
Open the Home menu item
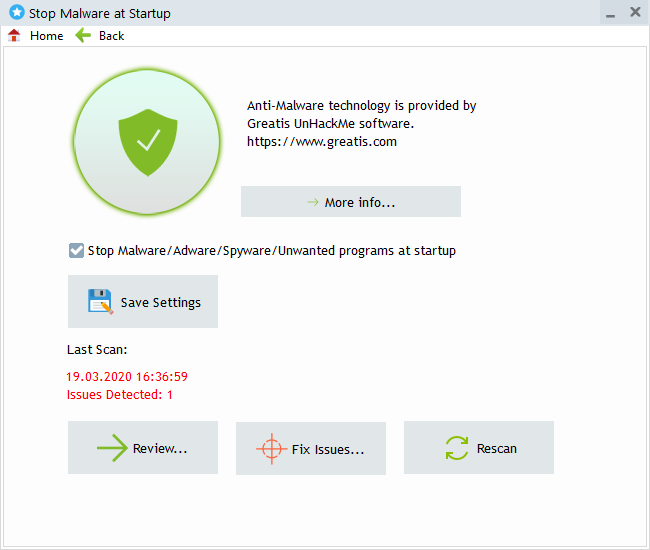point(46,36)
